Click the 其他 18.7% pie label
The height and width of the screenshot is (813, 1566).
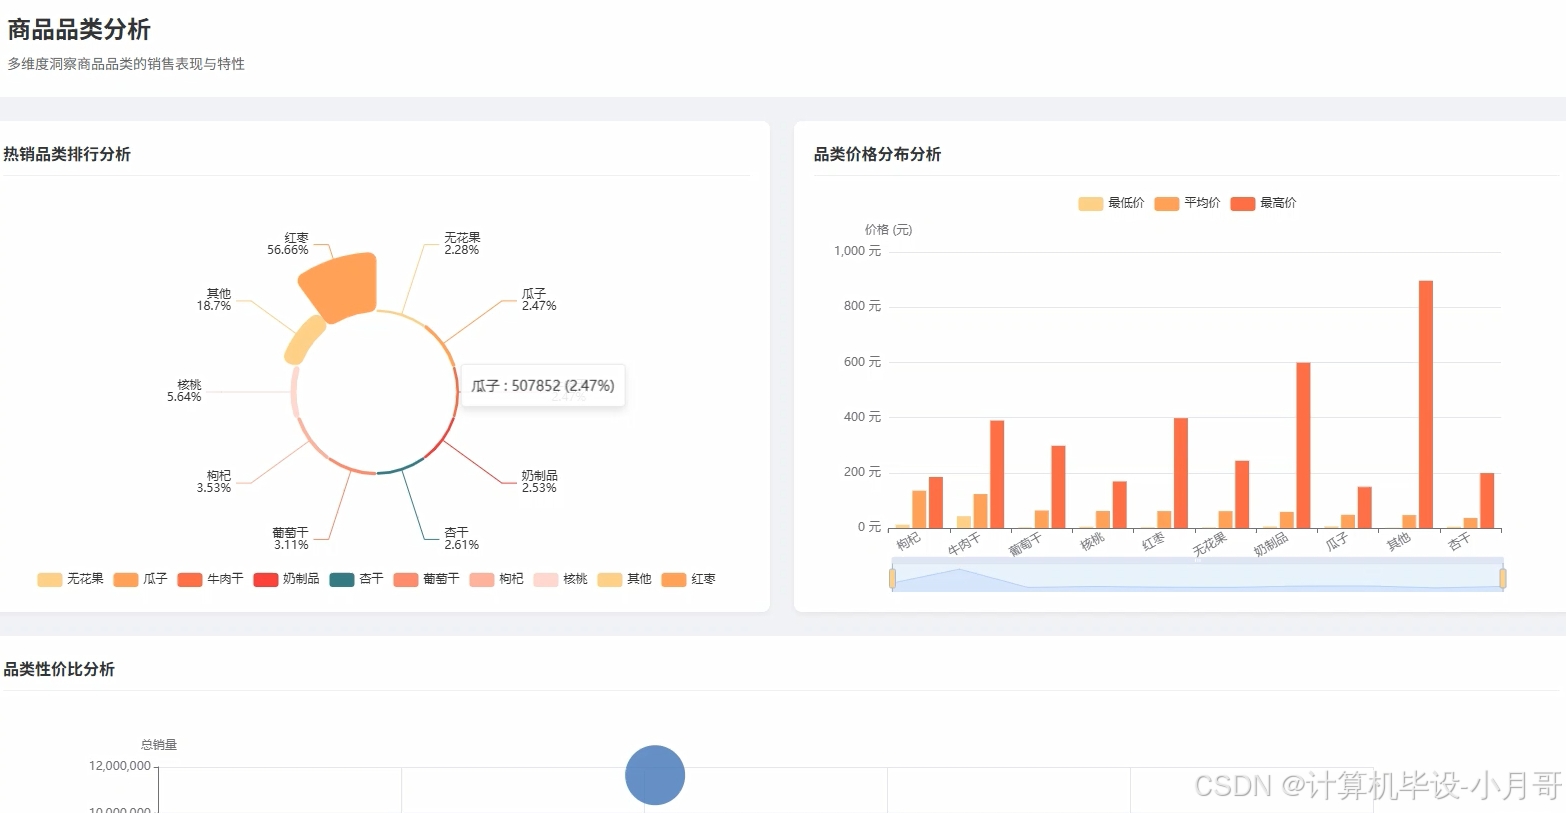214,300
